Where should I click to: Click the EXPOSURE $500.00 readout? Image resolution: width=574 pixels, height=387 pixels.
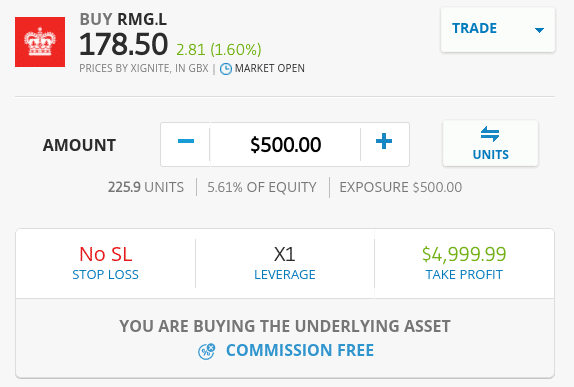(x=400, y=187)
